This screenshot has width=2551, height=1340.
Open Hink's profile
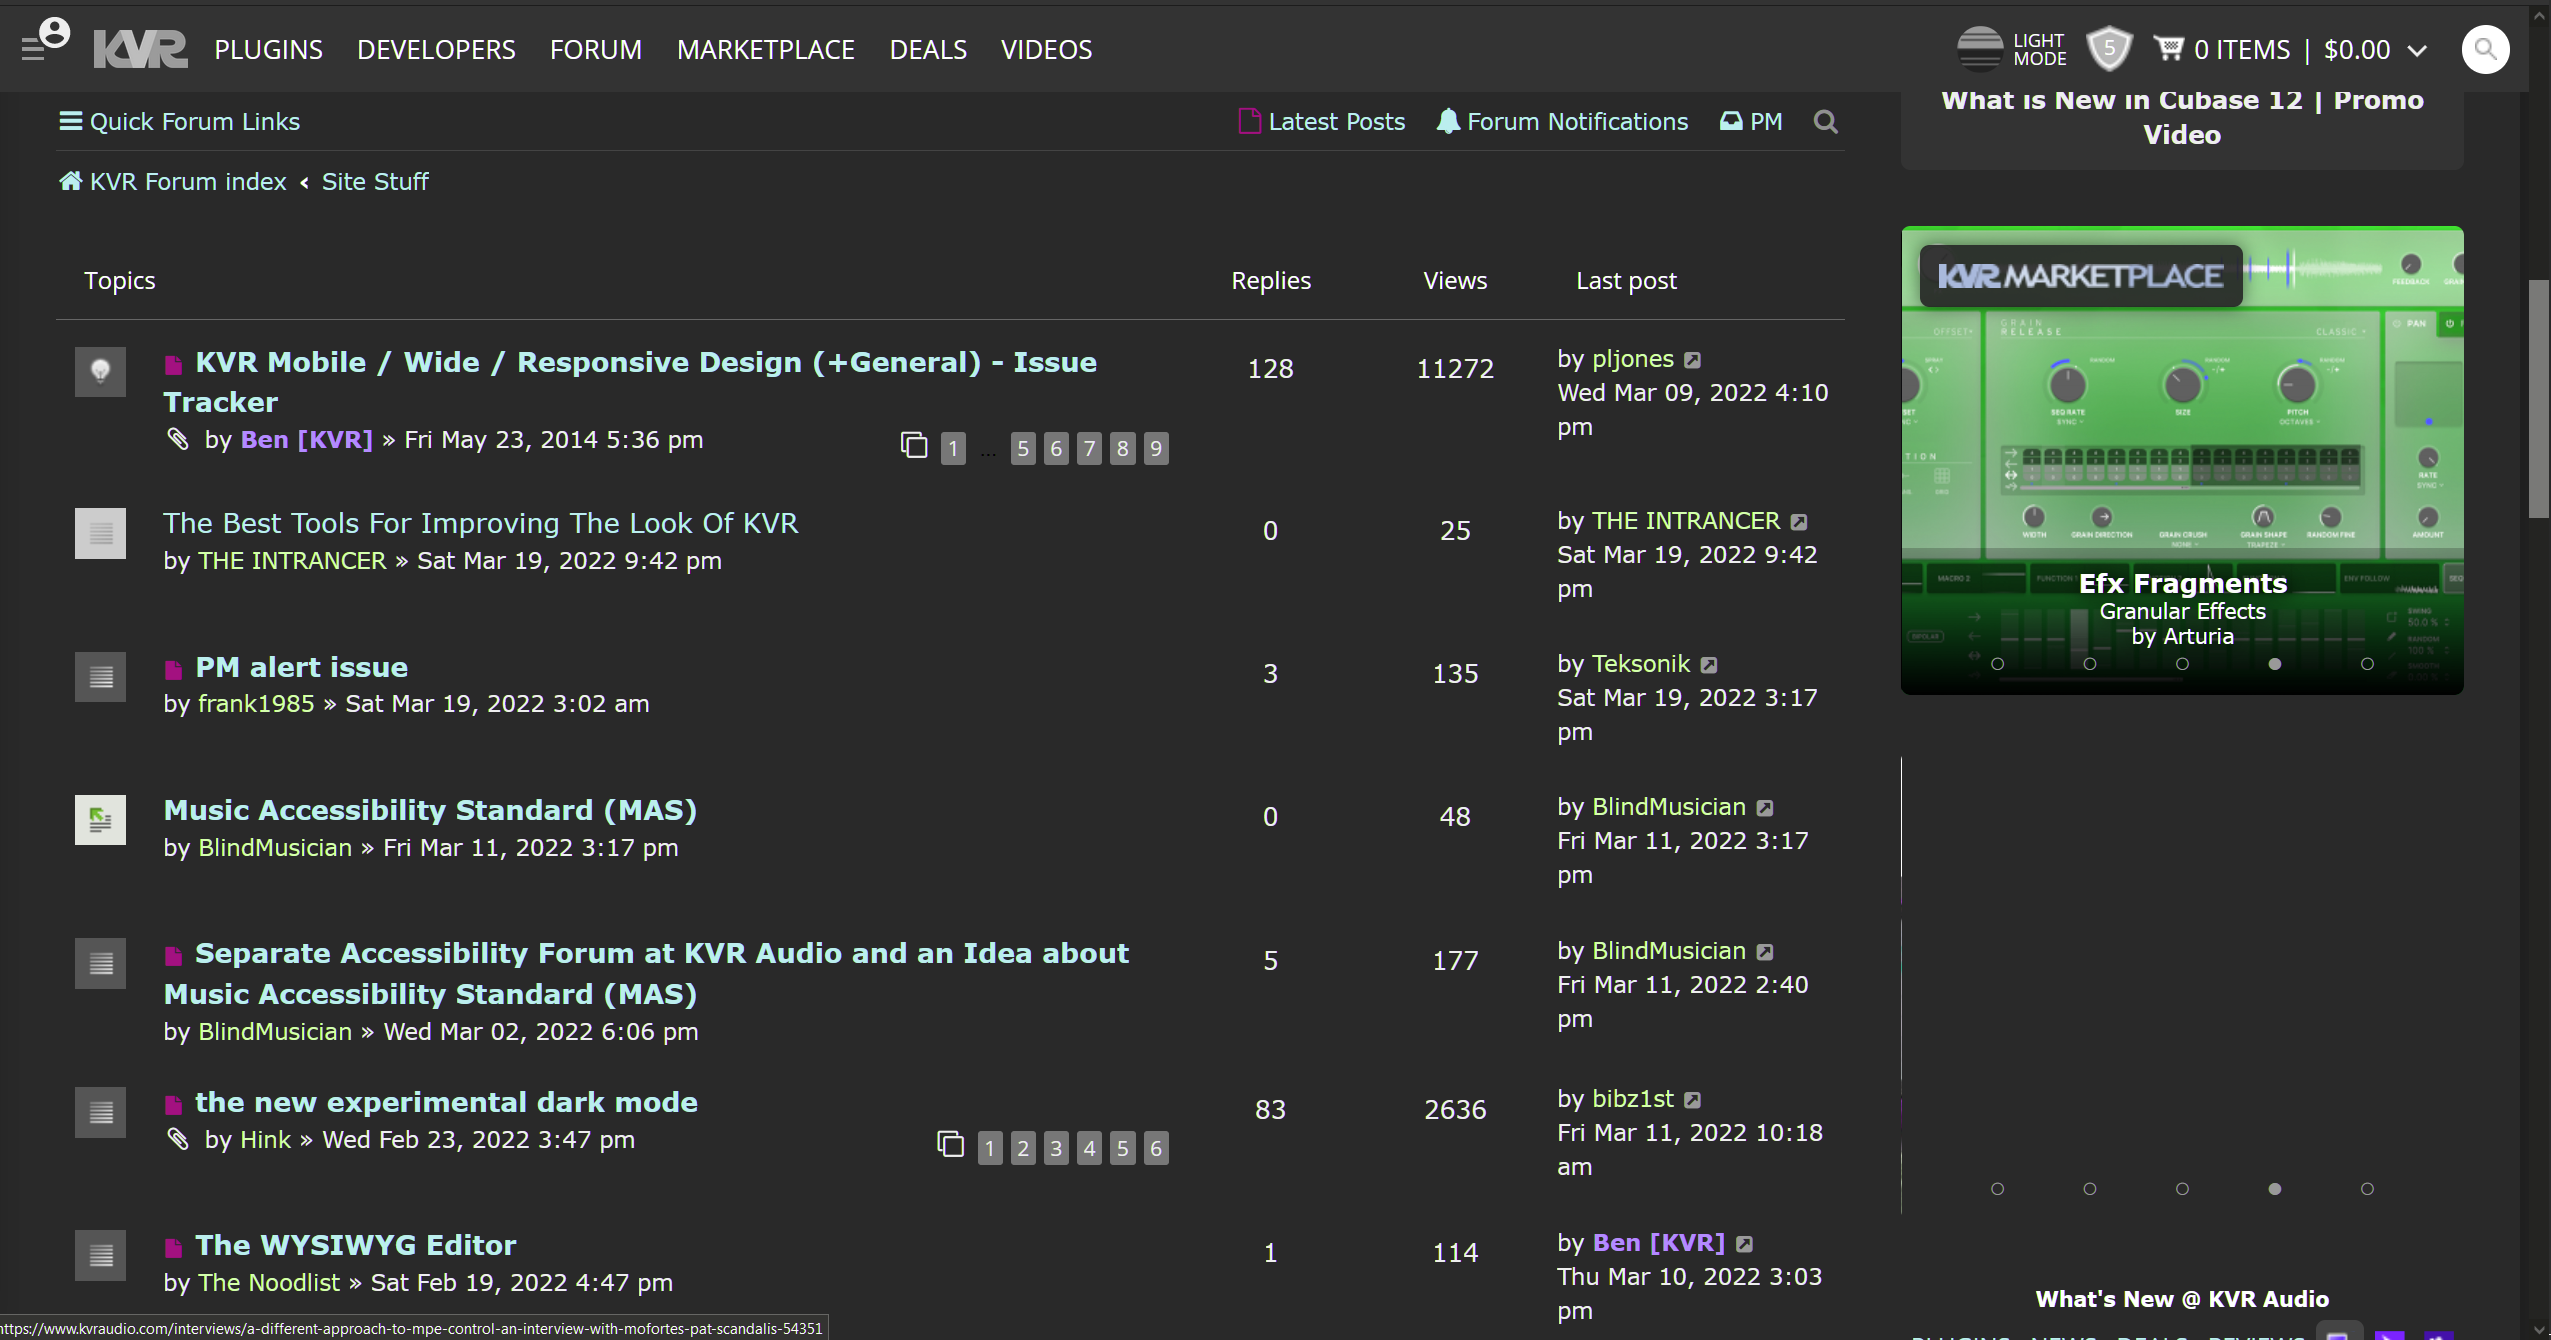[265, 1140]
